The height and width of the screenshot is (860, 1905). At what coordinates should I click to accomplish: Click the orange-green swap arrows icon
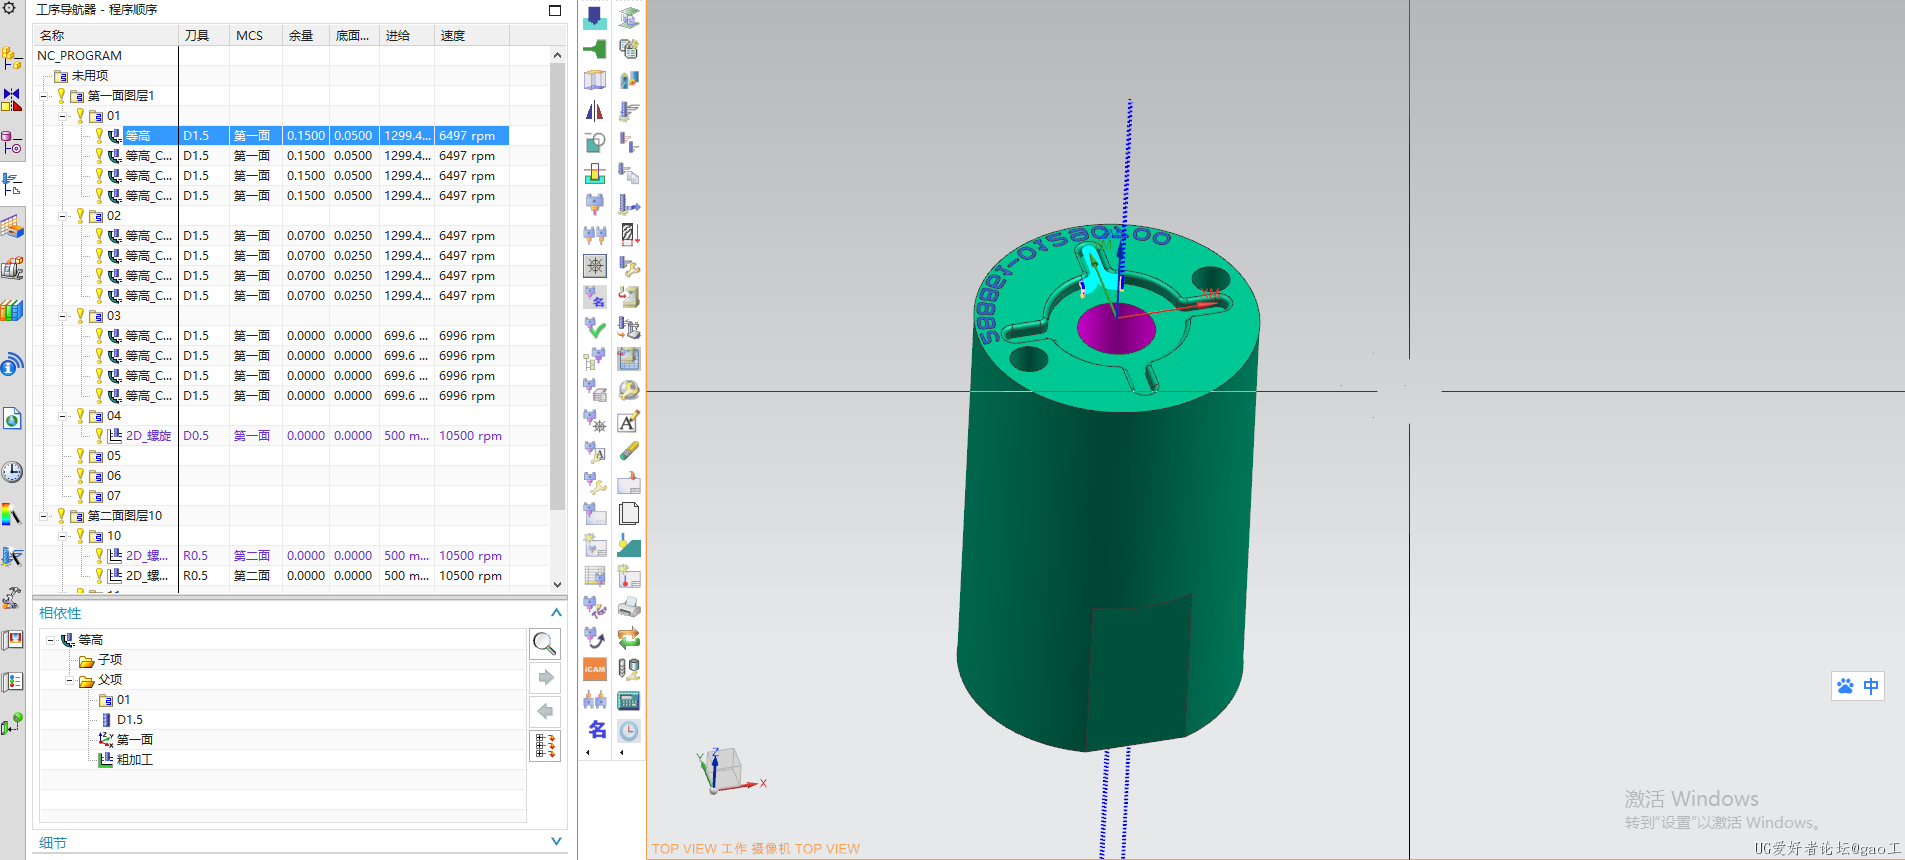629,638
